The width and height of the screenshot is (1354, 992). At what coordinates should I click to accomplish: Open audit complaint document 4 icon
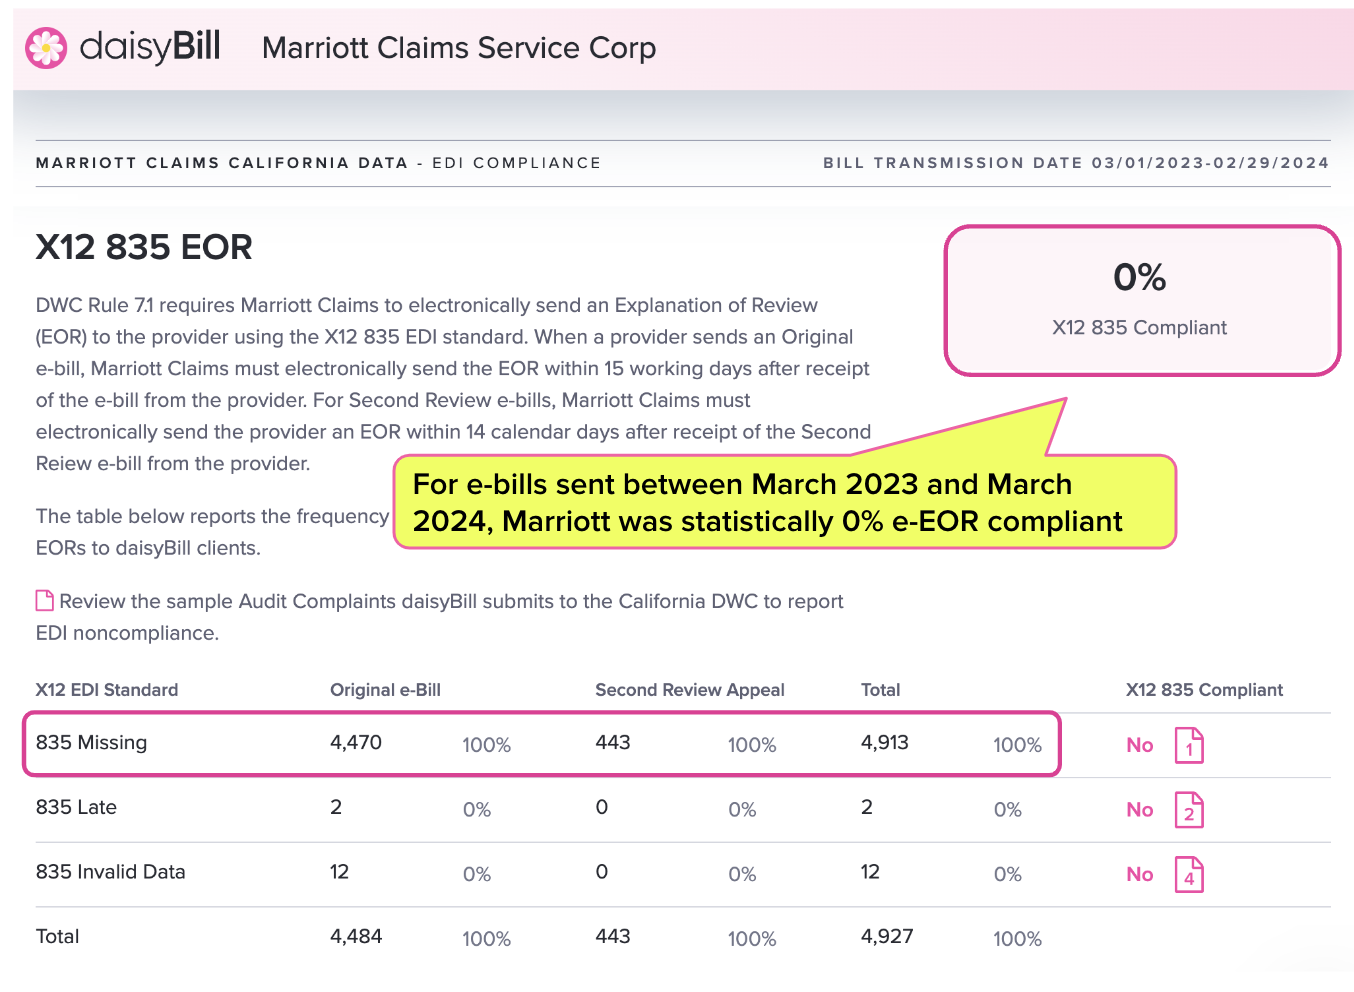click(1189, 875)
